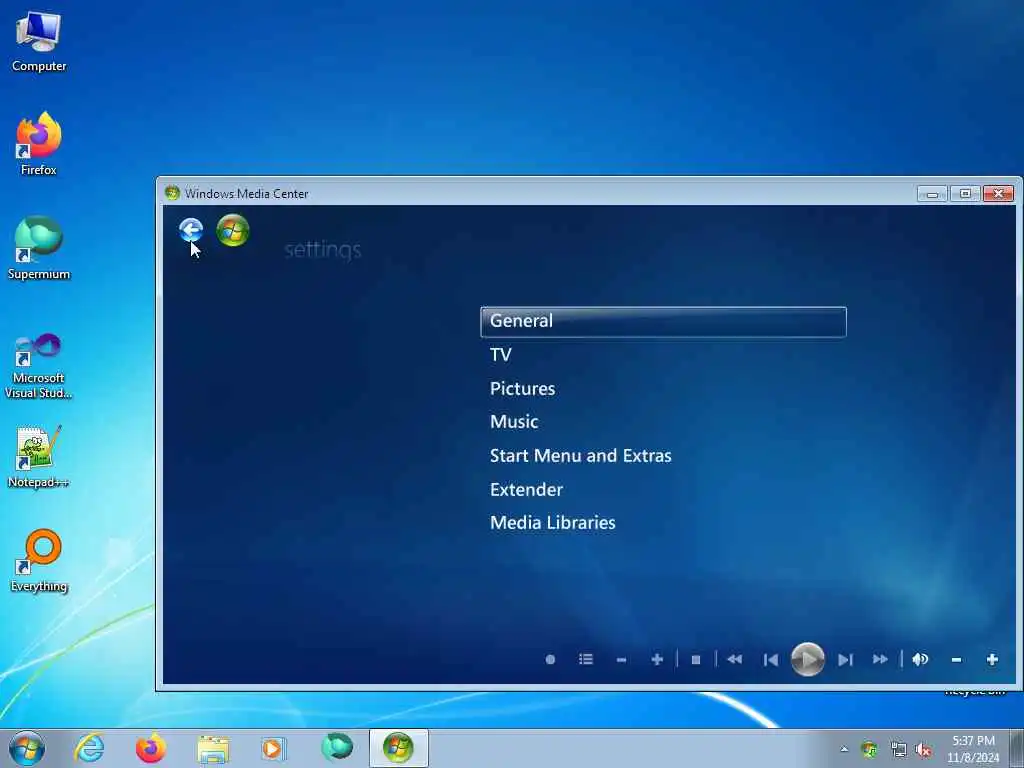
Task: Show hidden tray icons arrow
Action: click(844, 749)
